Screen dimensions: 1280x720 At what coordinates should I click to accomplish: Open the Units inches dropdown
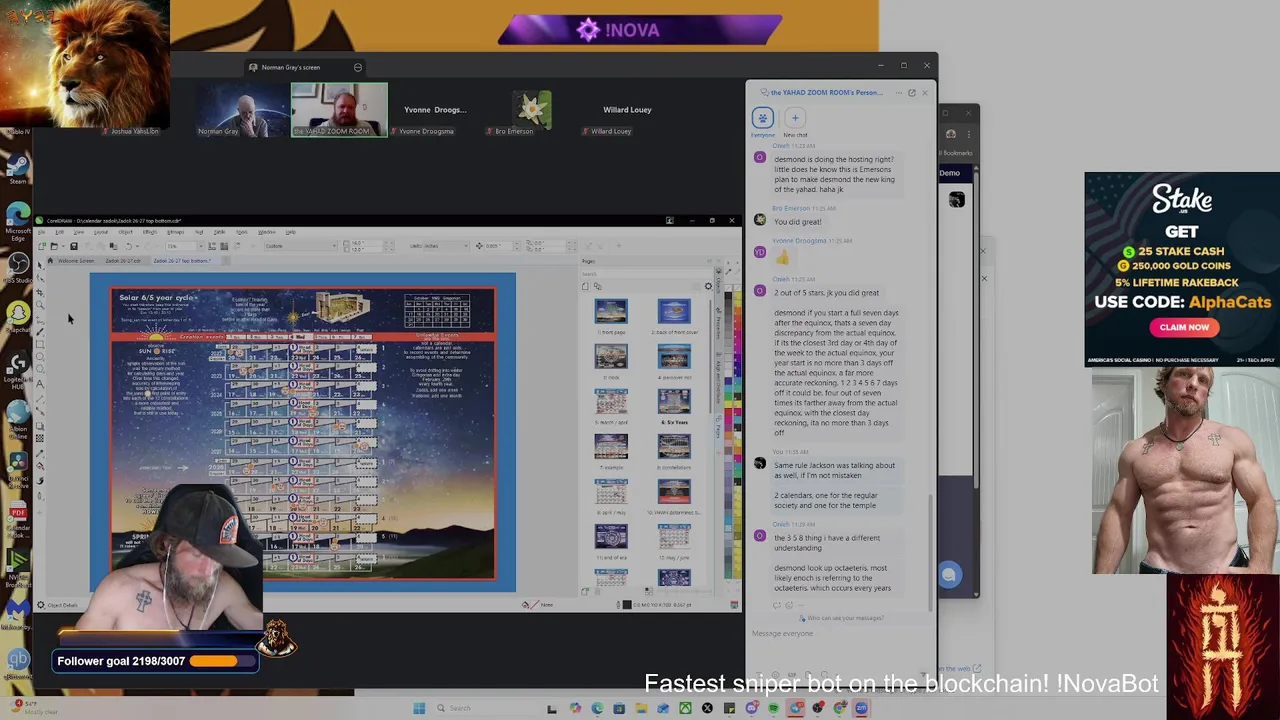tap(465, 245)
